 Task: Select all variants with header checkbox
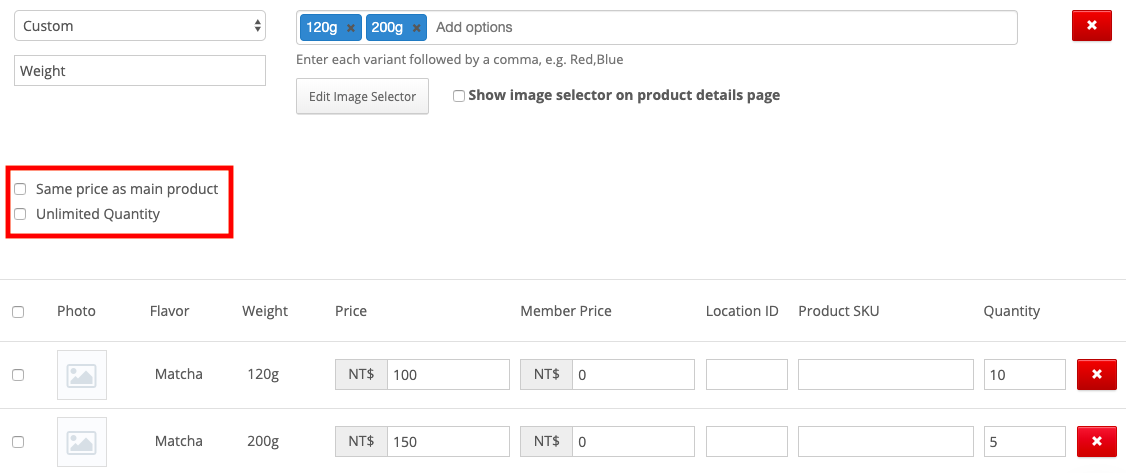click(18, 312)
